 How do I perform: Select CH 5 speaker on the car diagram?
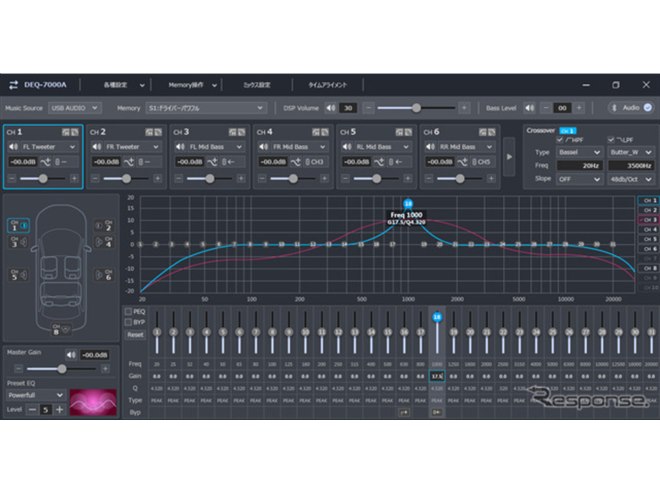point(18,275)
